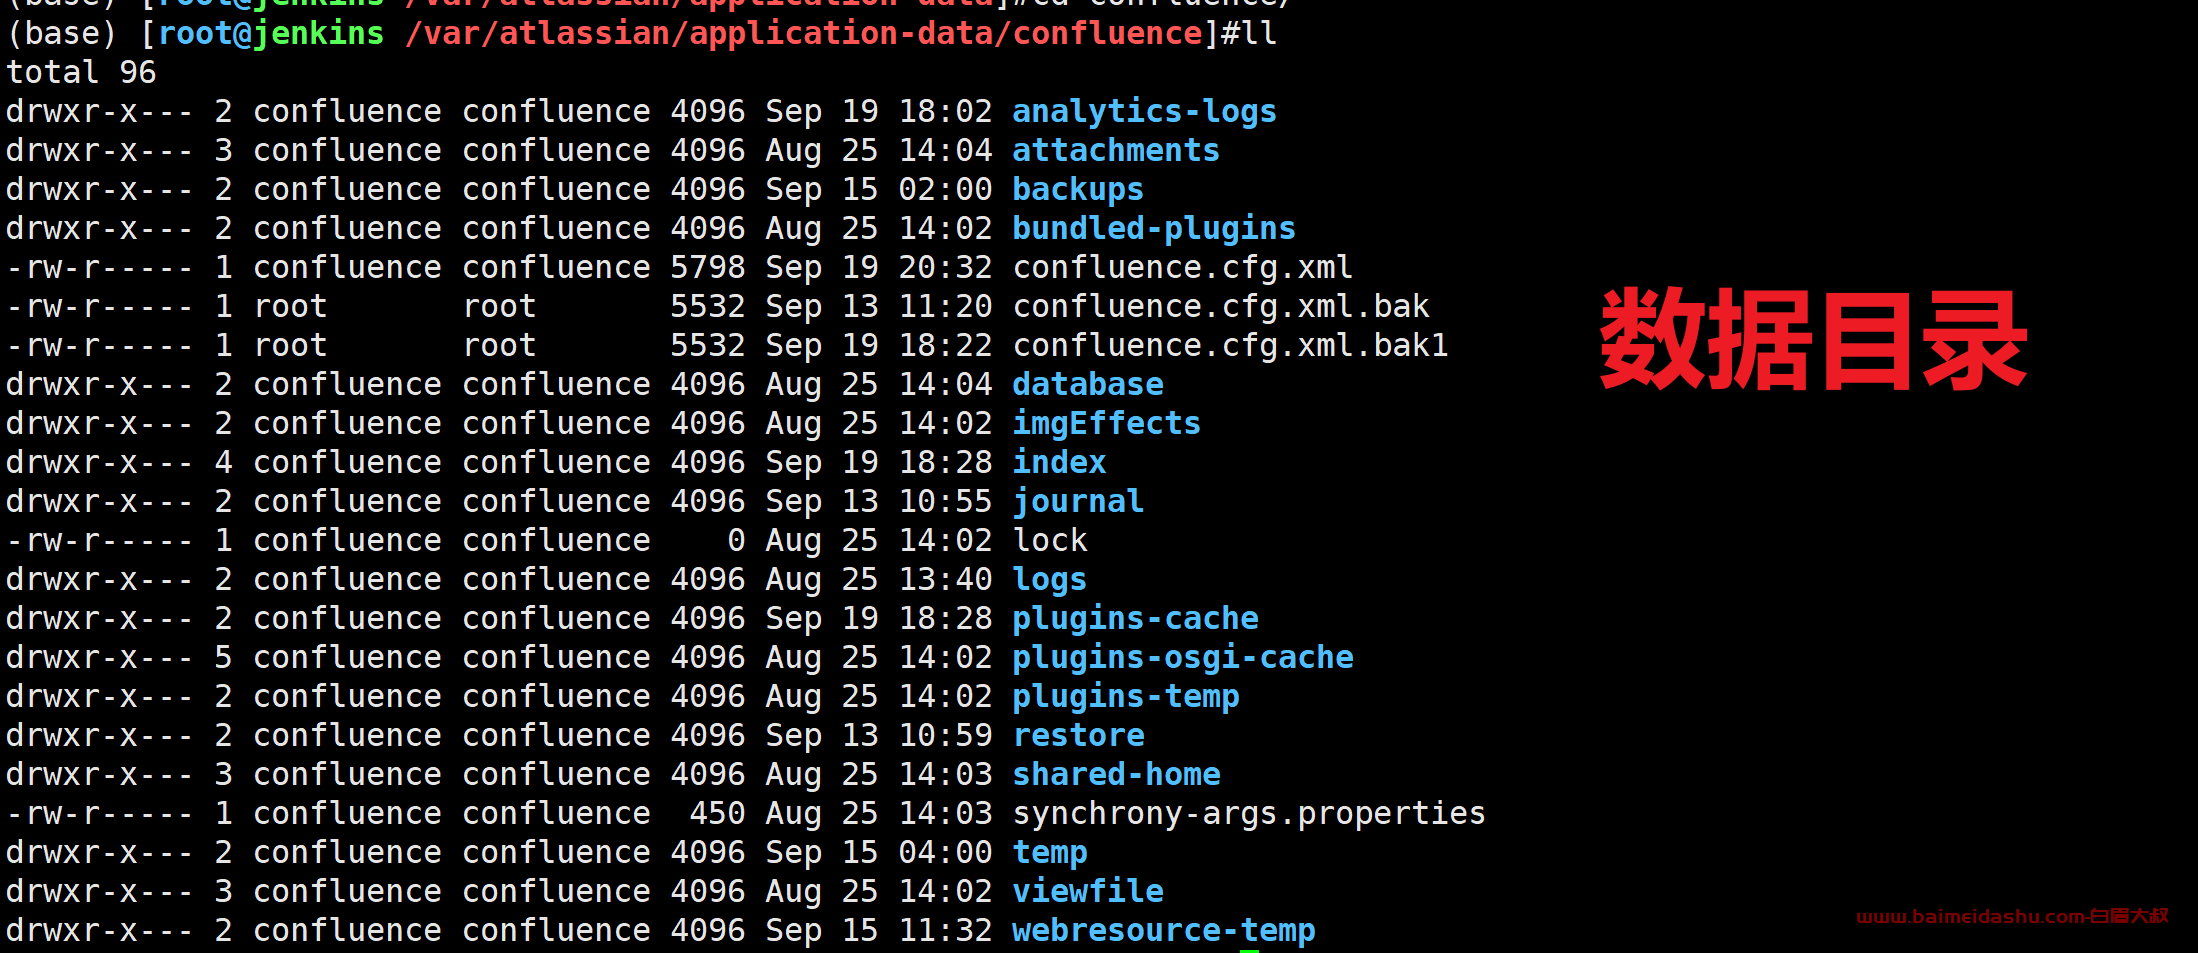Select the webresource-temp directory name
The width and height of the screenshot is (2198, 953).
1164,931
